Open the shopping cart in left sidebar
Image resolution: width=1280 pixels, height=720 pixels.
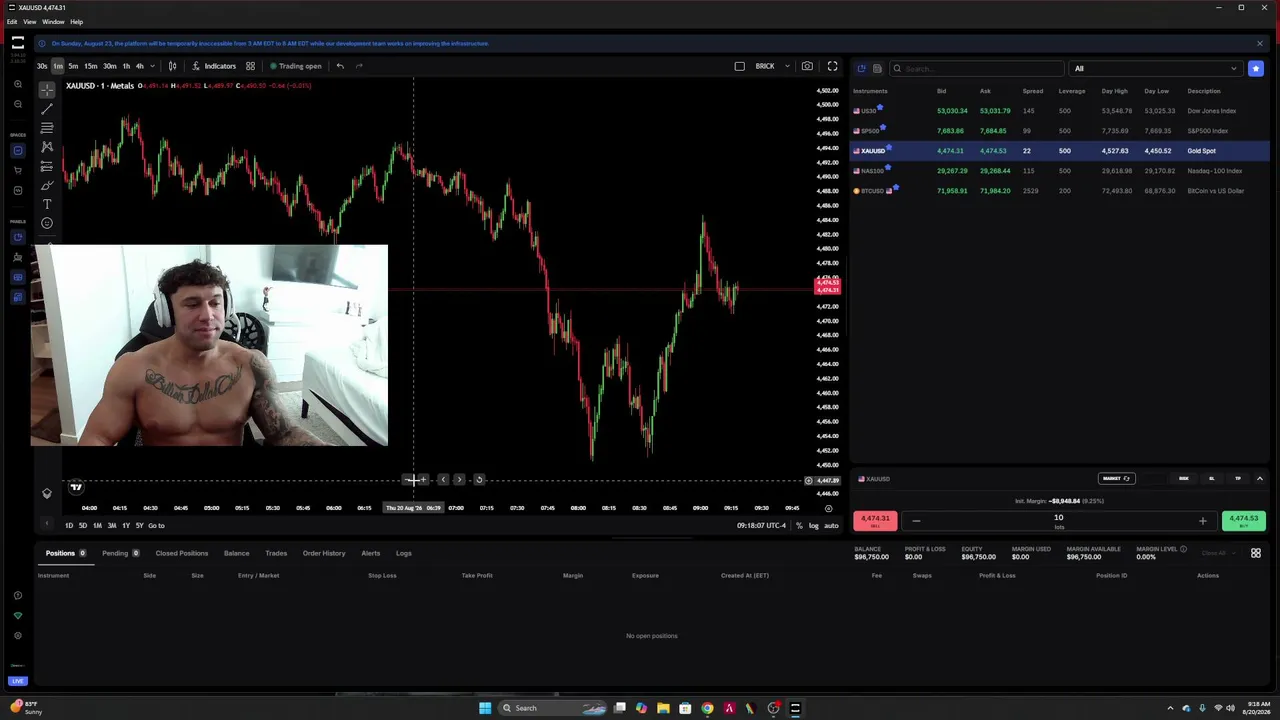coord(18,170)
